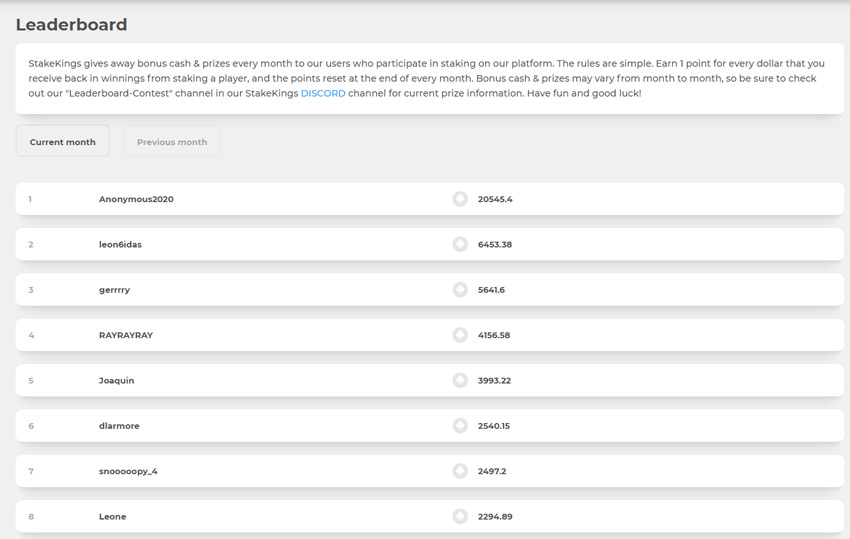Click username Joaquin in the leaderboard

[x=117, y=381]
